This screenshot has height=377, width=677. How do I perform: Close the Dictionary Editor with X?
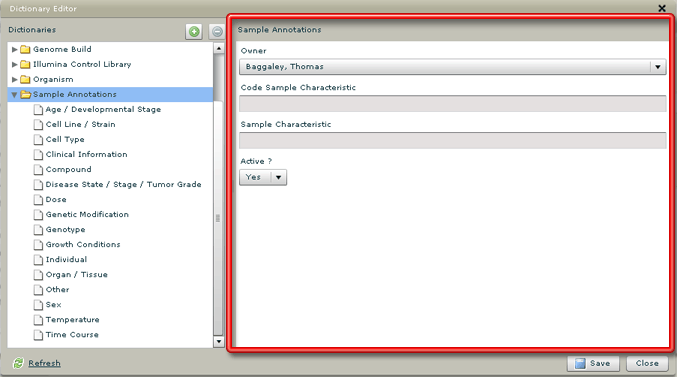[x=662, y=8]
